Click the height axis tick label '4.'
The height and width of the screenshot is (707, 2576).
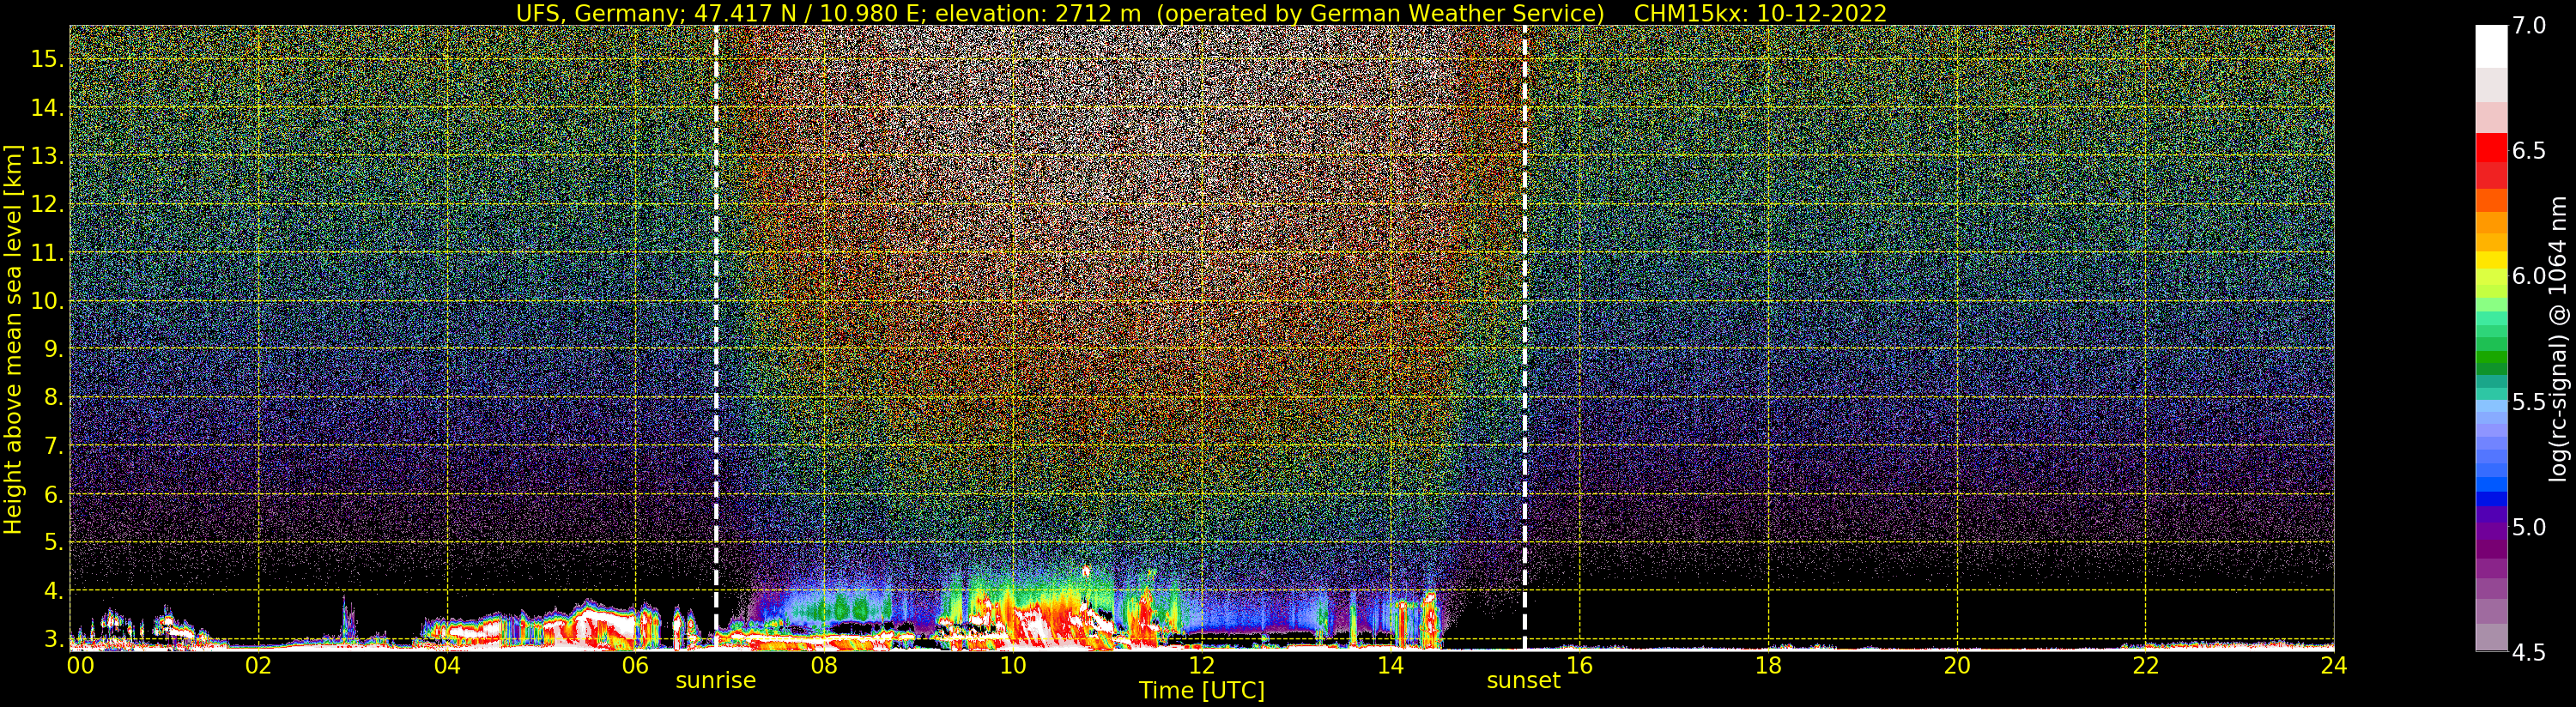54,591
